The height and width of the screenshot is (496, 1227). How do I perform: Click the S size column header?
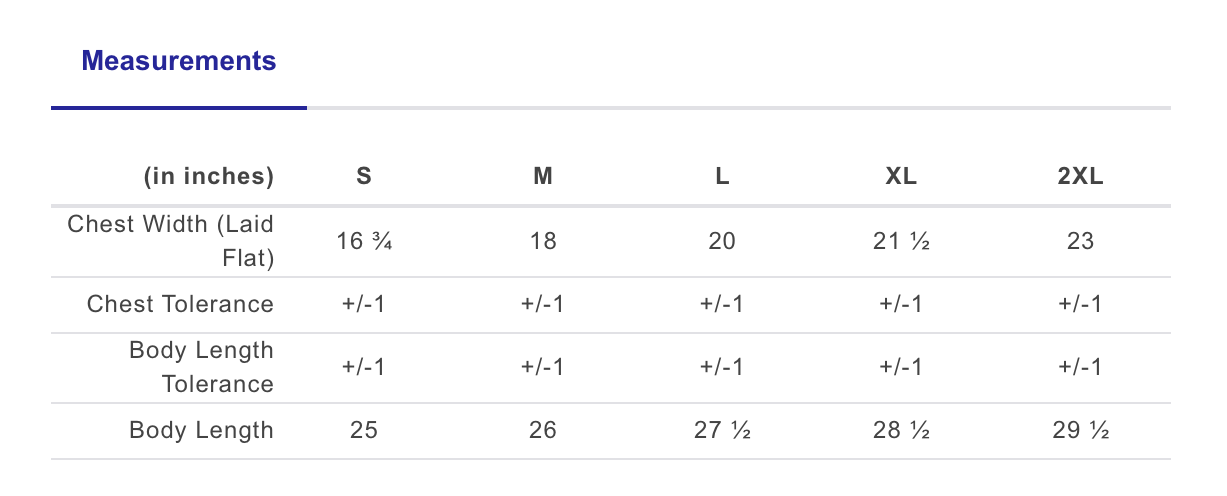[364, 177]
